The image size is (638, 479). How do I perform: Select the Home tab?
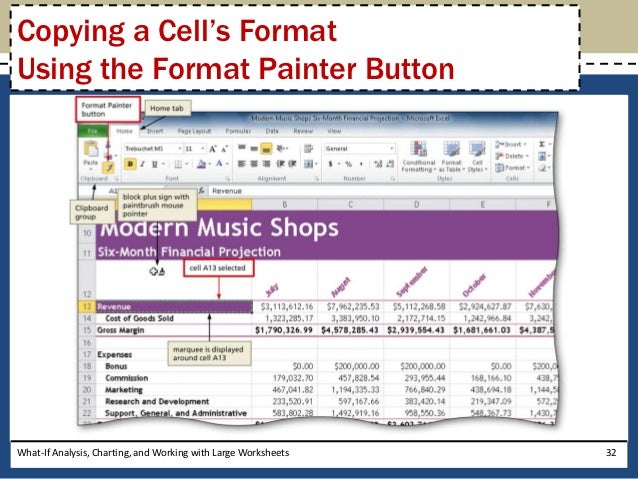click(x=124, y=131)
